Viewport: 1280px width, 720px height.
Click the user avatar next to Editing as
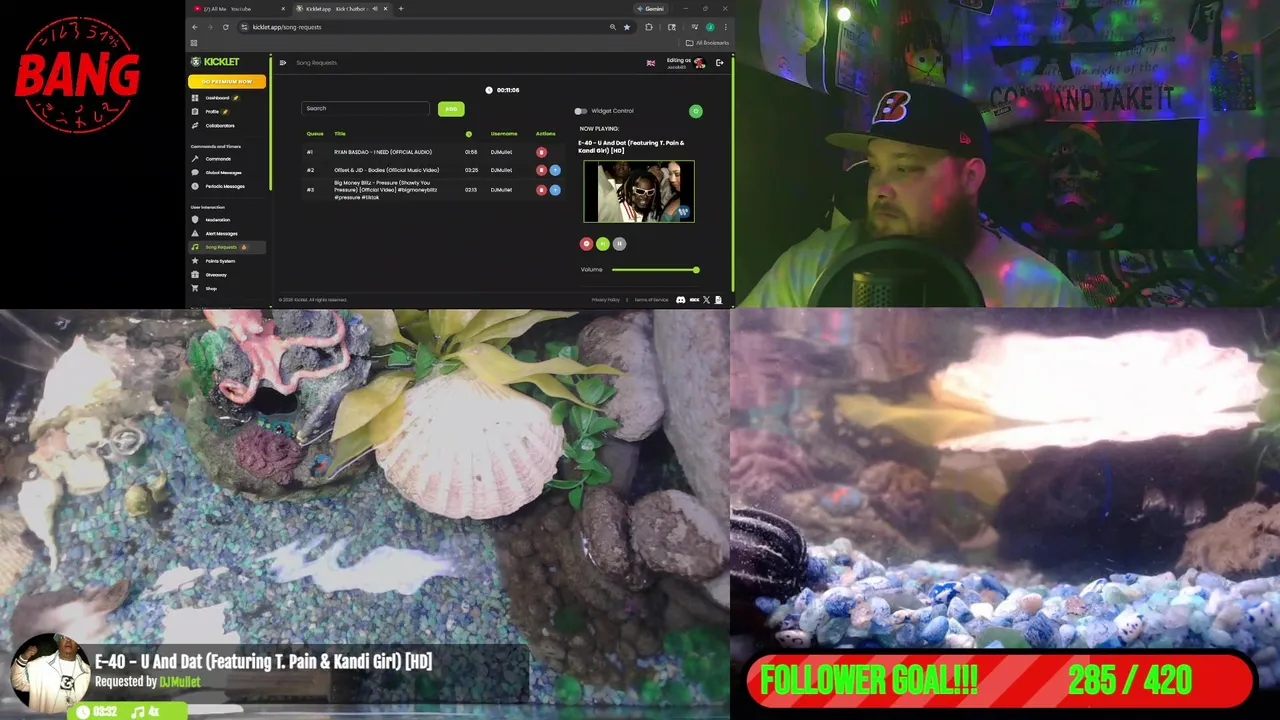[700, 63]
